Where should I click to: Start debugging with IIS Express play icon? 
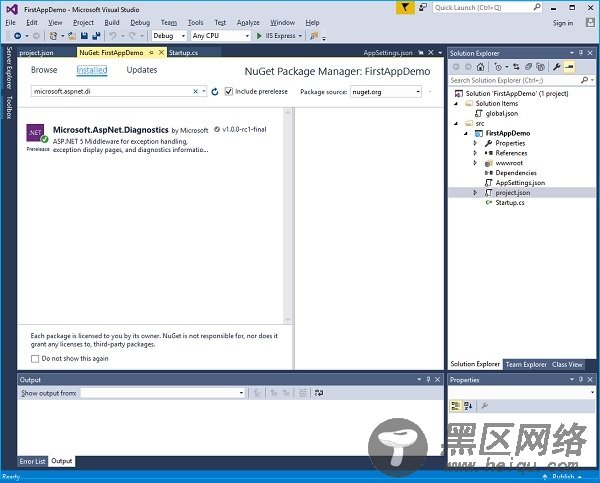pos(259,36)
